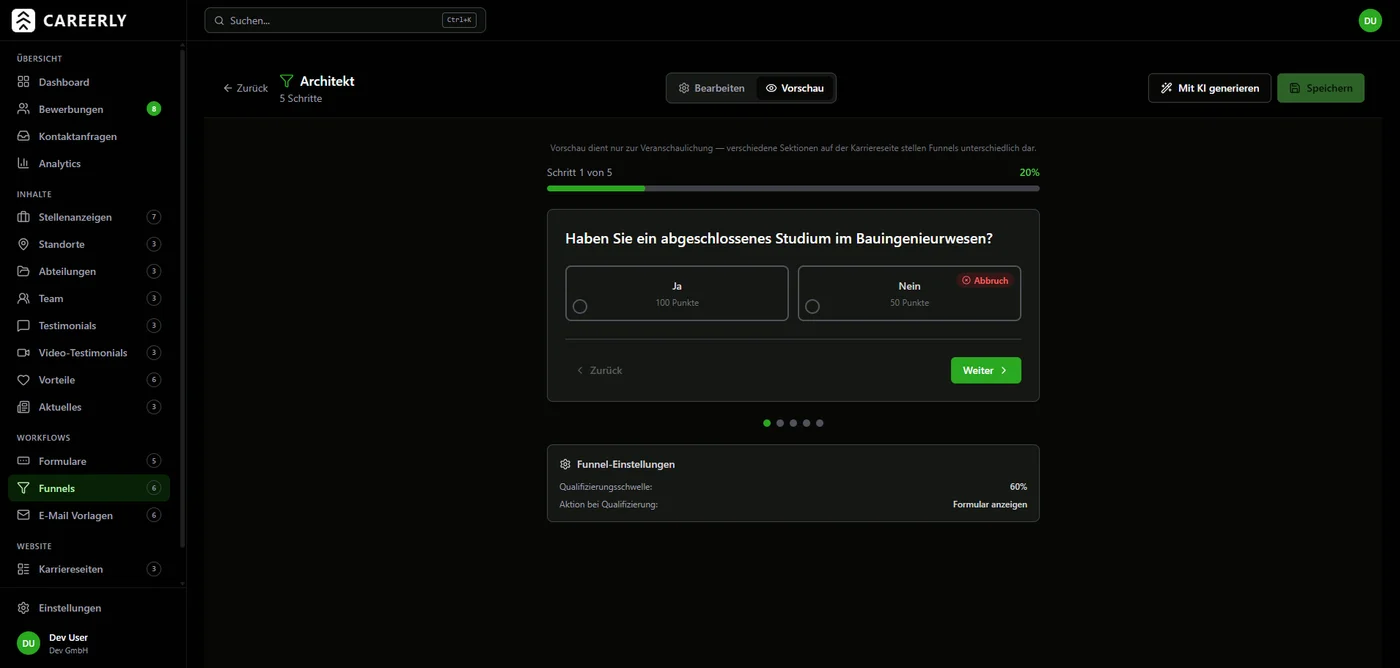Click the Stellenanzeigen briefcase icon
The height and width of the screenshot is (668, 1400).
click(23, 217)
